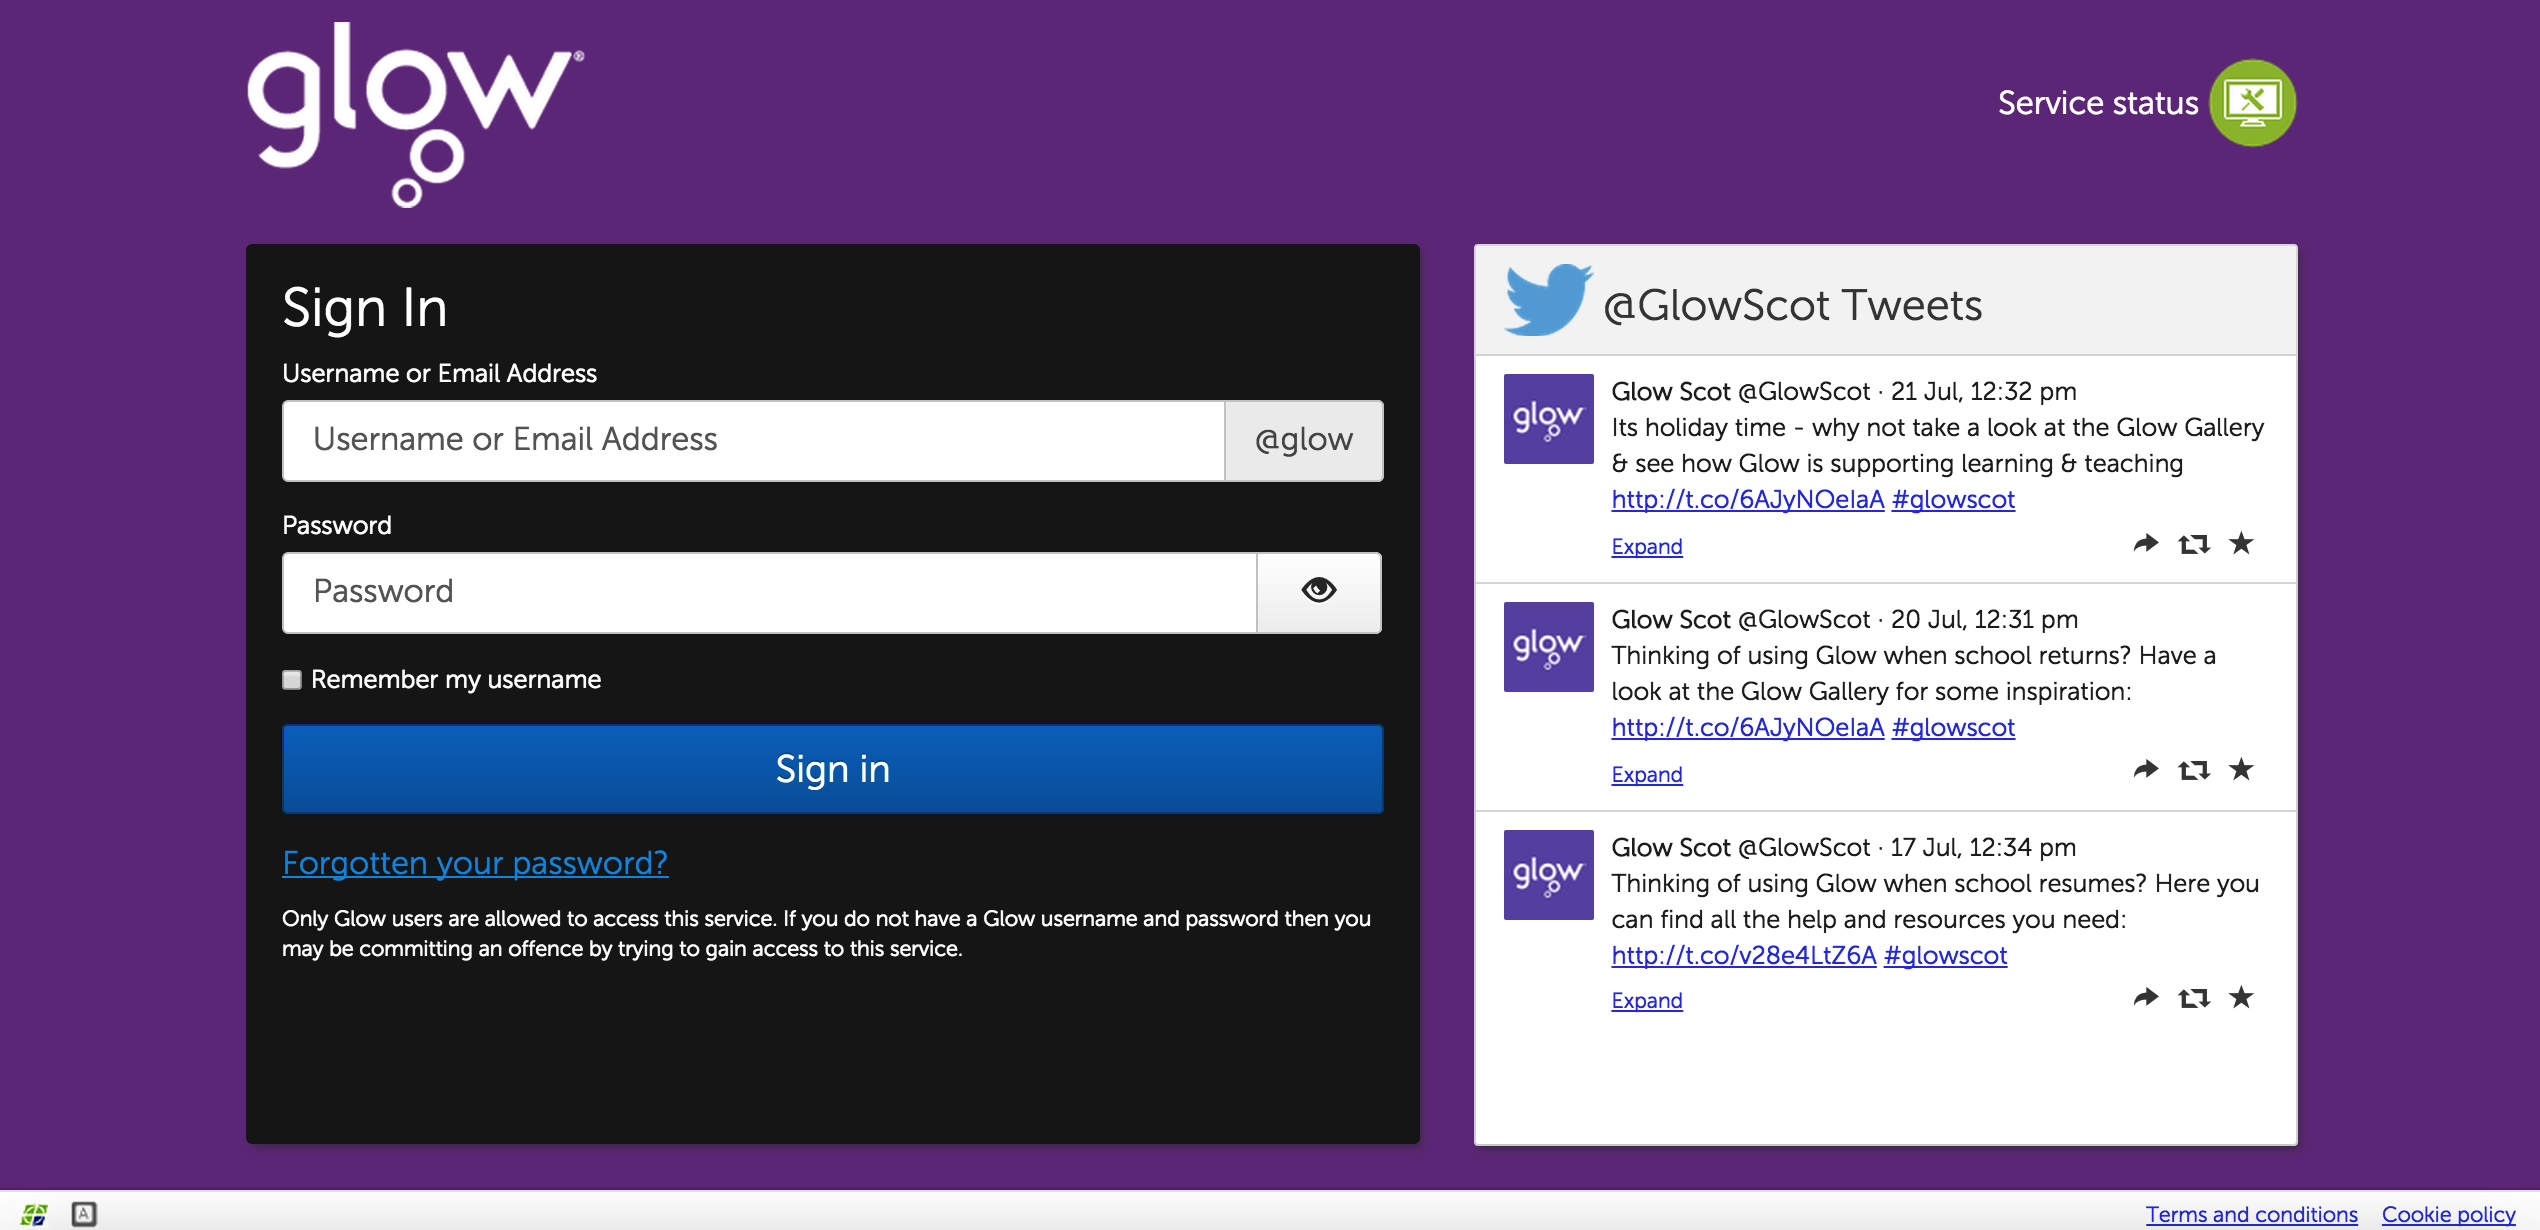Click the @GlowScot Tweets heading
The width and height of the screenshot is (2540, 1230).
point(1792,305)
